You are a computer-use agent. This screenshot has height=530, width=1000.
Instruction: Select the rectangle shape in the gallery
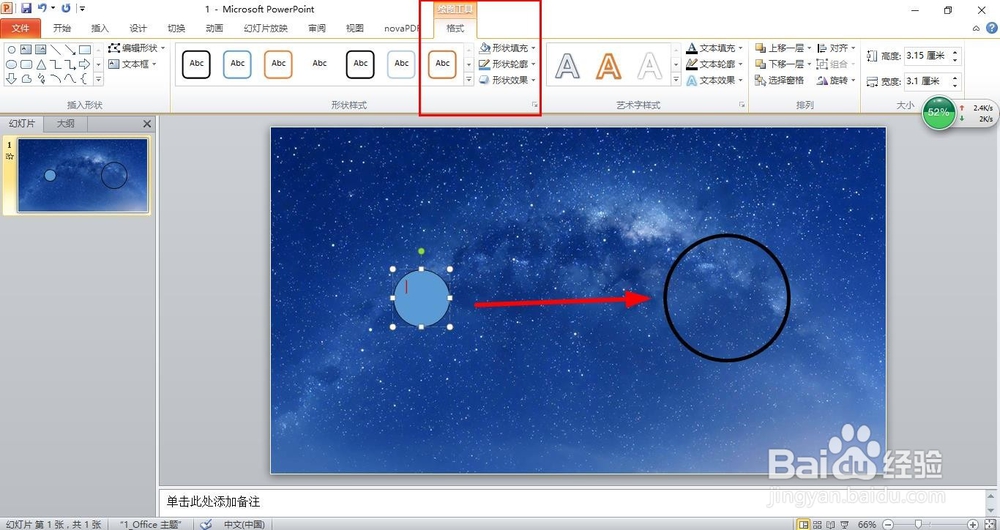click(x=85, y=49)
